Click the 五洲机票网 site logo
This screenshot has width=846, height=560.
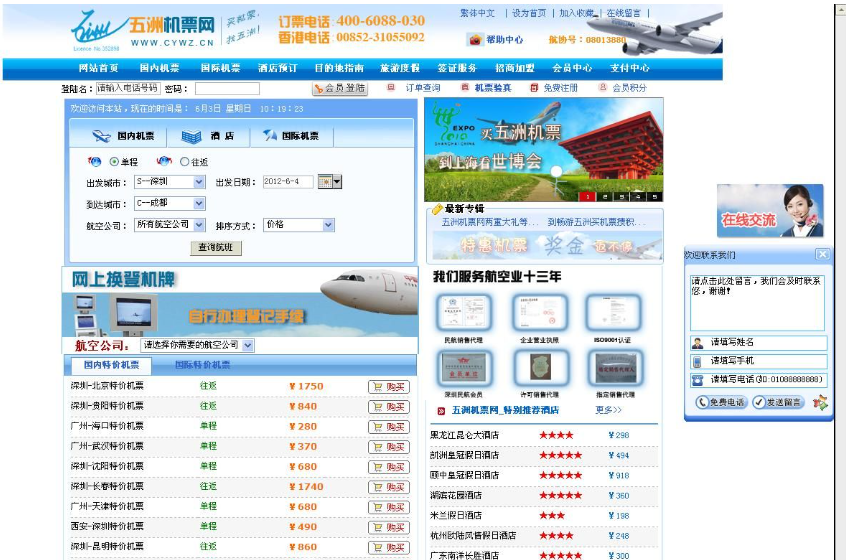pyautogui.click(x=143, y=31)
